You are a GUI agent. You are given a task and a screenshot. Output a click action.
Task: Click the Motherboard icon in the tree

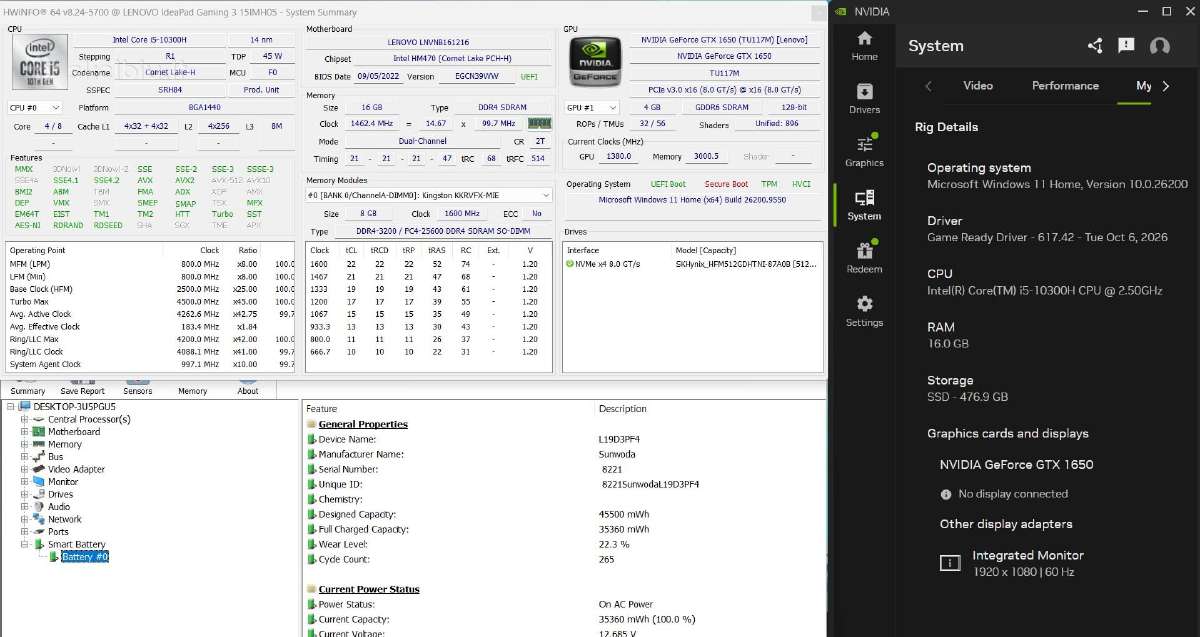[40, 432]
